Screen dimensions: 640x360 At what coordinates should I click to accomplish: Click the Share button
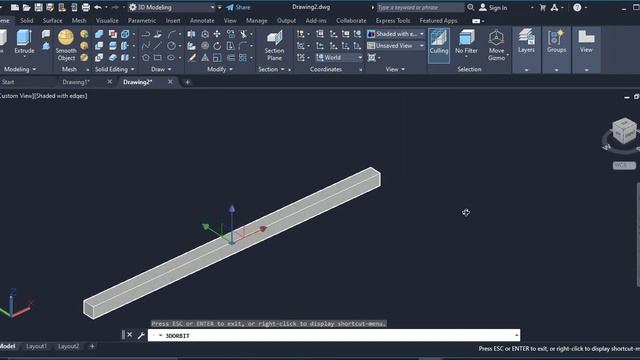click(238, 7)
